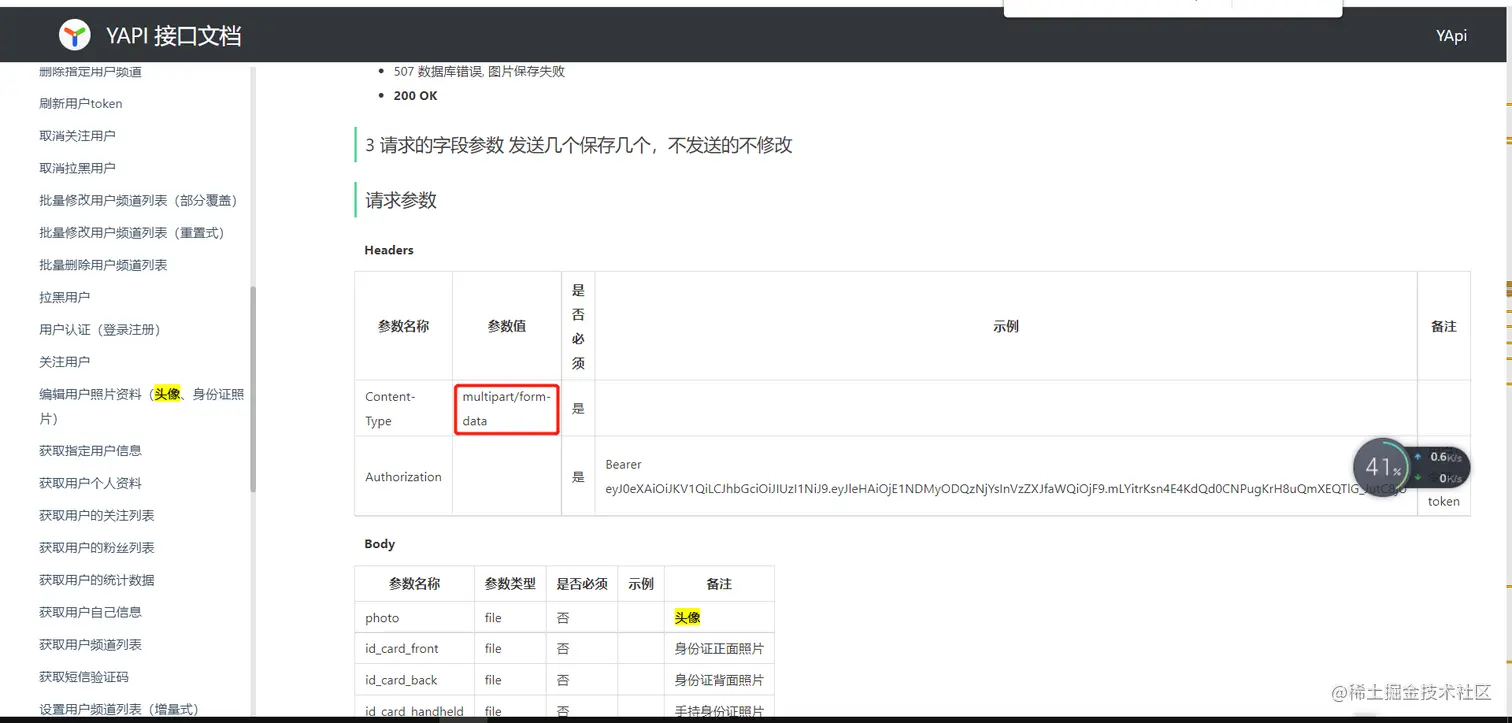Click the sidebar scrollbar thumb
Image resolution: width=1512 pixels, height=723 pixels.
click(x=253, y=389)
